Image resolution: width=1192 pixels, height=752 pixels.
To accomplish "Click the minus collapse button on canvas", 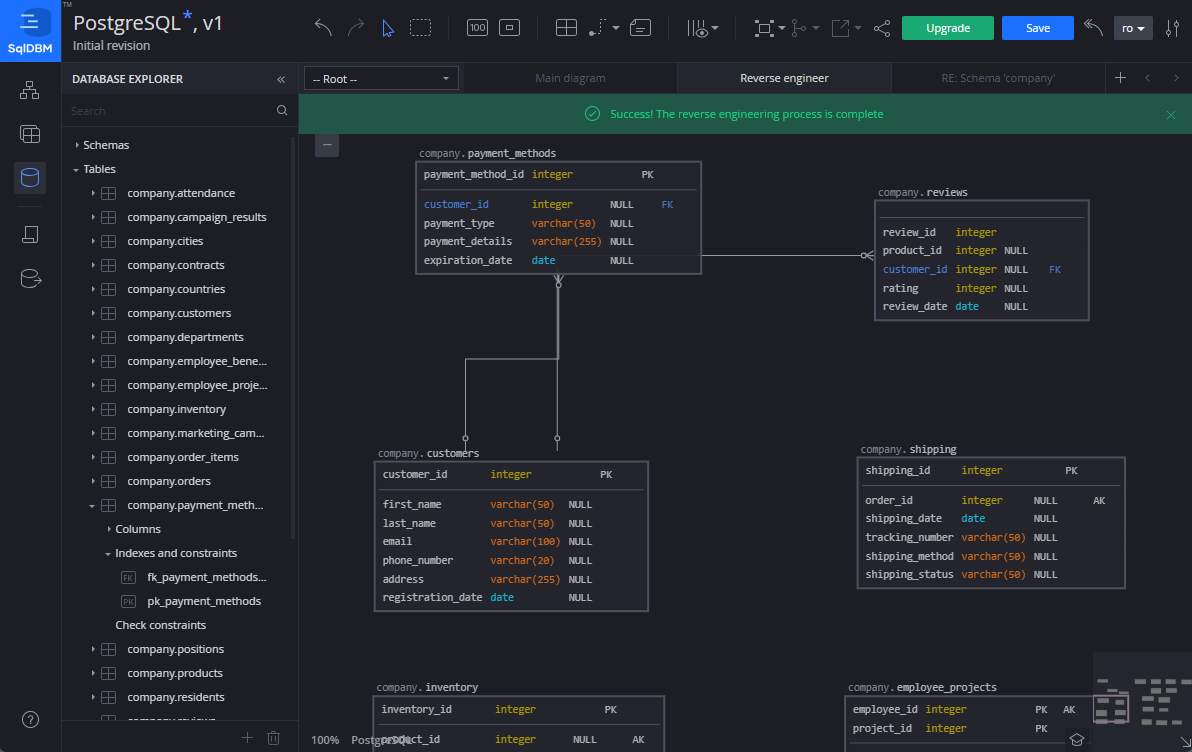I will pos(327,144).
